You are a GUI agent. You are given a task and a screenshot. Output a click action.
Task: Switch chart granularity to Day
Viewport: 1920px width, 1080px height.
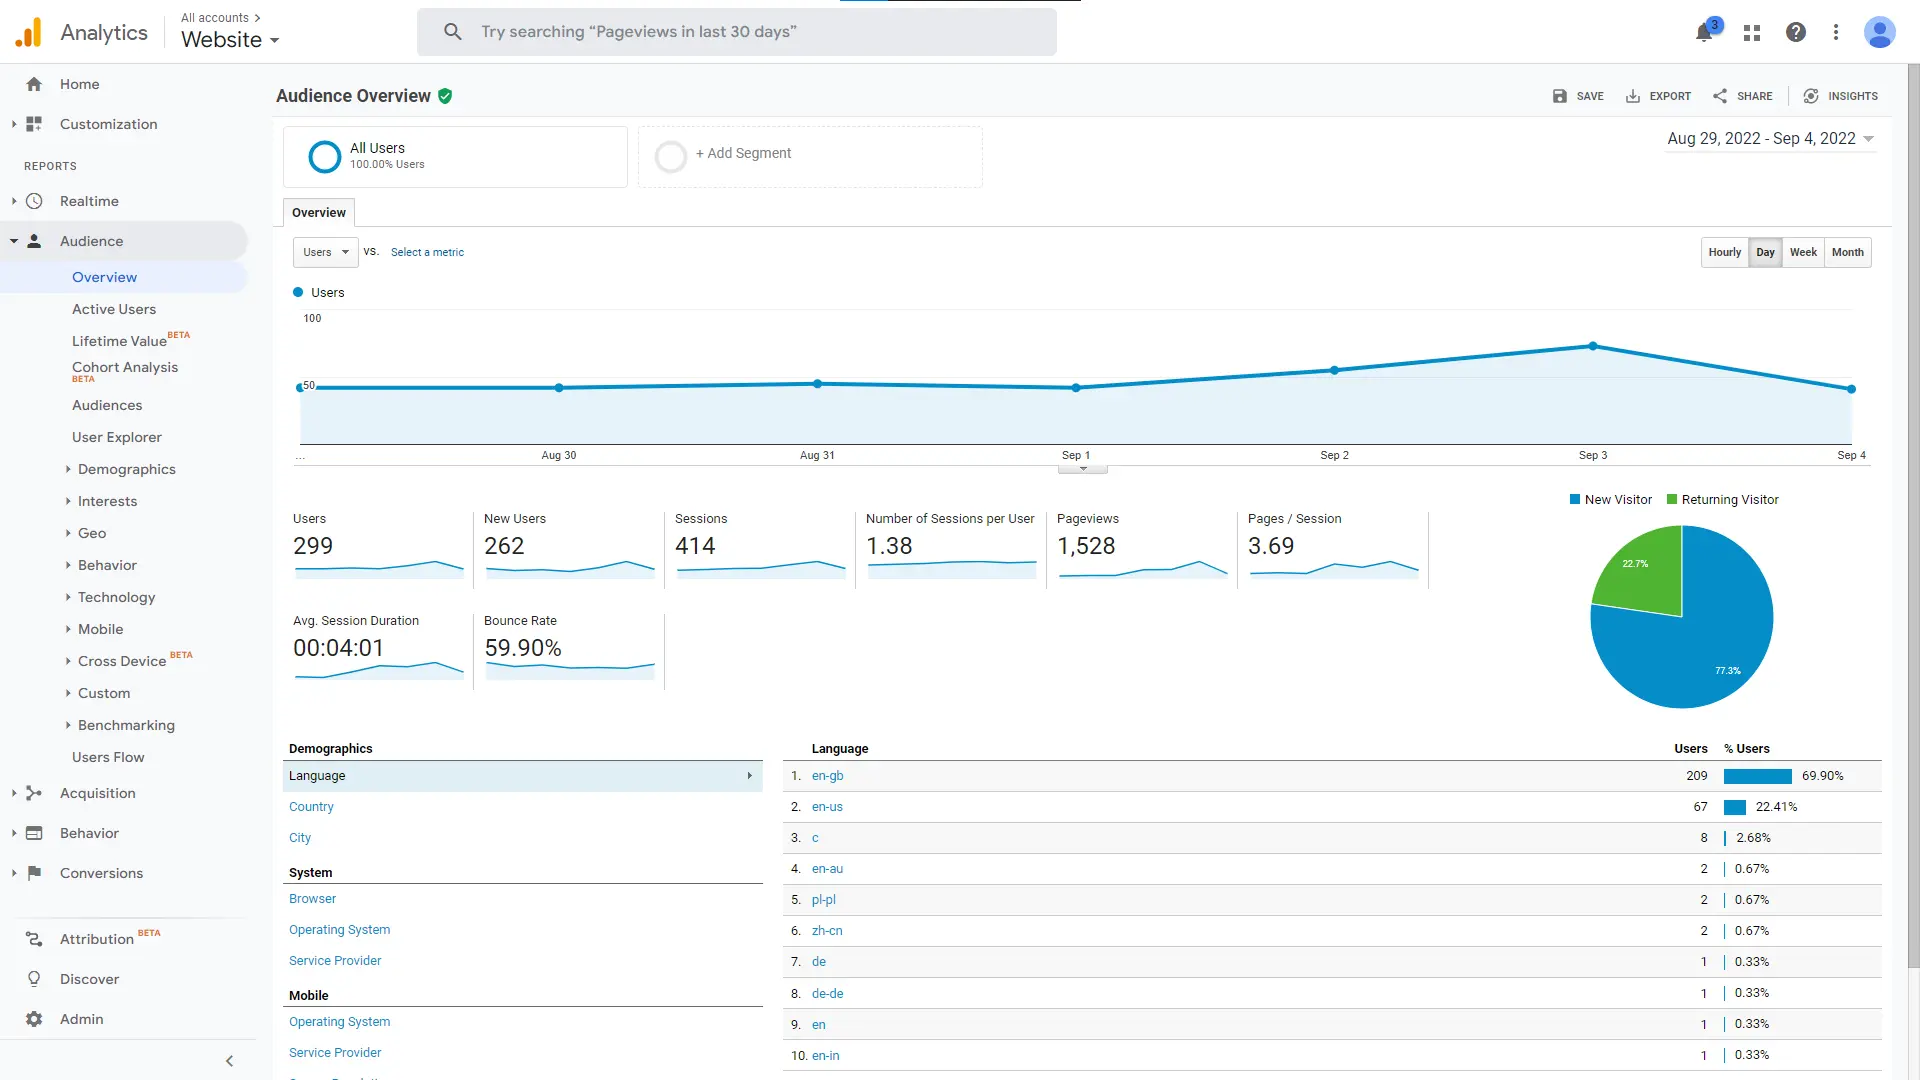click(x=1765, y=252)
